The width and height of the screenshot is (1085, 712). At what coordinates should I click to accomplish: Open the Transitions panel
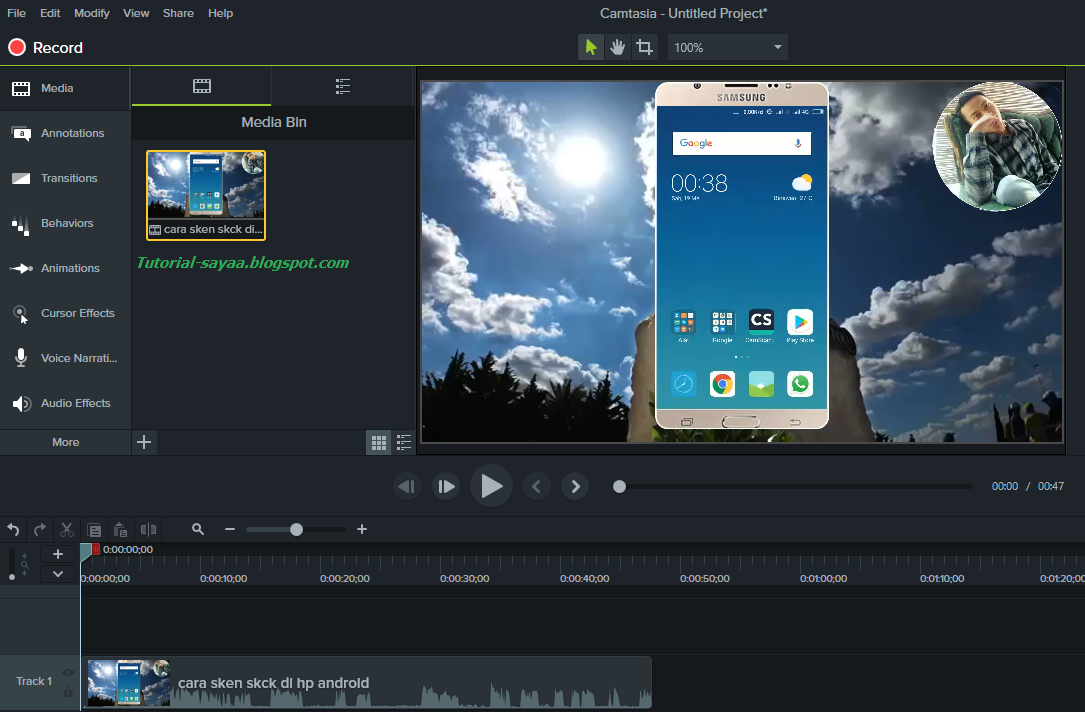(65, 179)
